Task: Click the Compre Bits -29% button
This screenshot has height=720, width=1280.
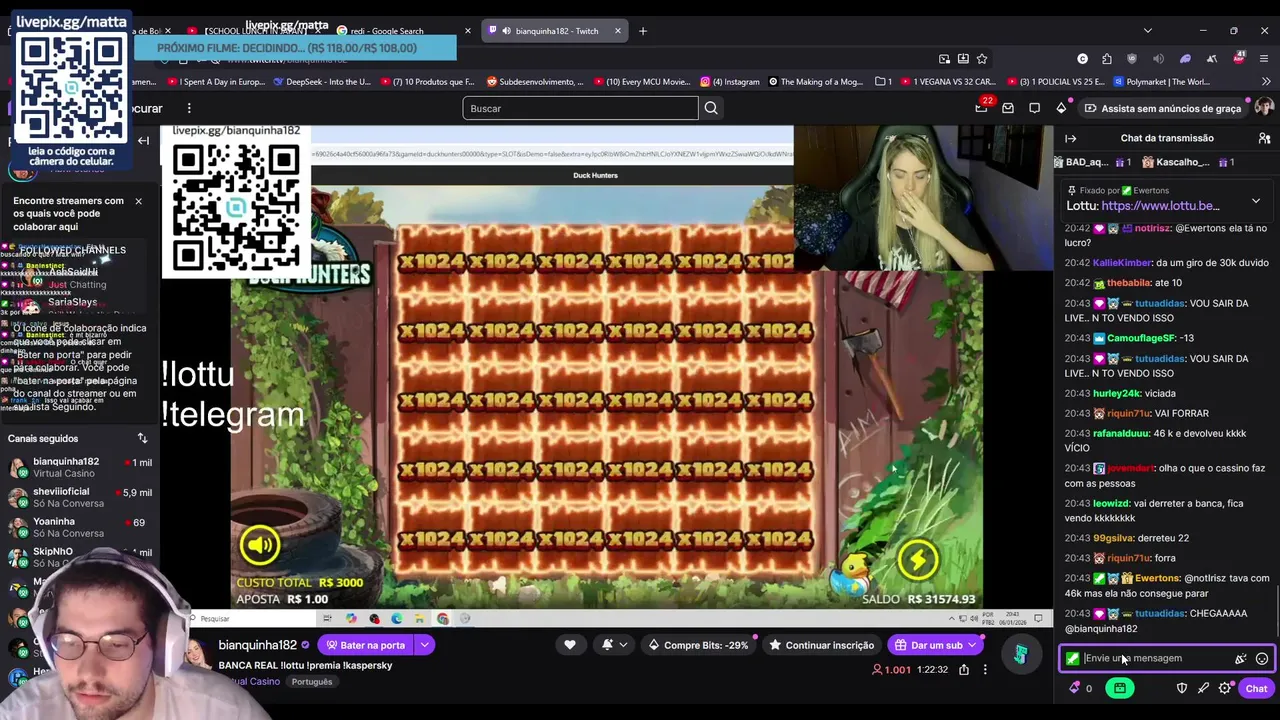Action: coord(698,645)
